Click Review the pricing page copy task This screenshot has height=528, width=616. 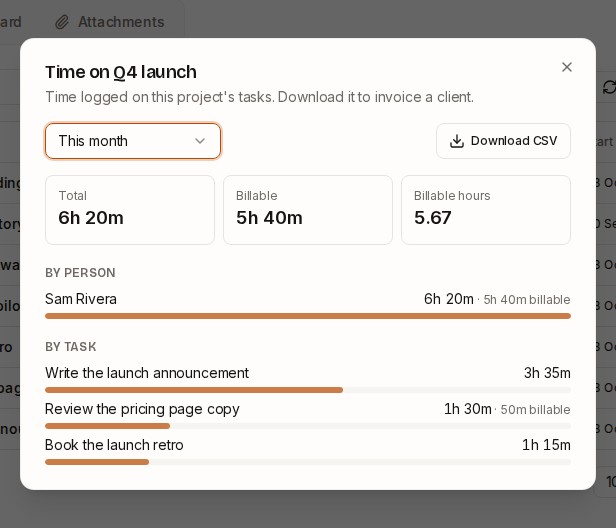click(142, 409)
